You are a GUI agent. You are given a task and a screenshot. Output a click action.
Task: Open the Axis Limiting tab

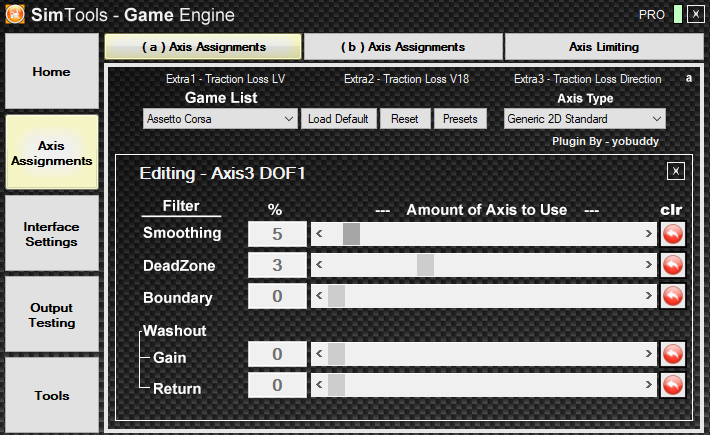pos(604,47)
